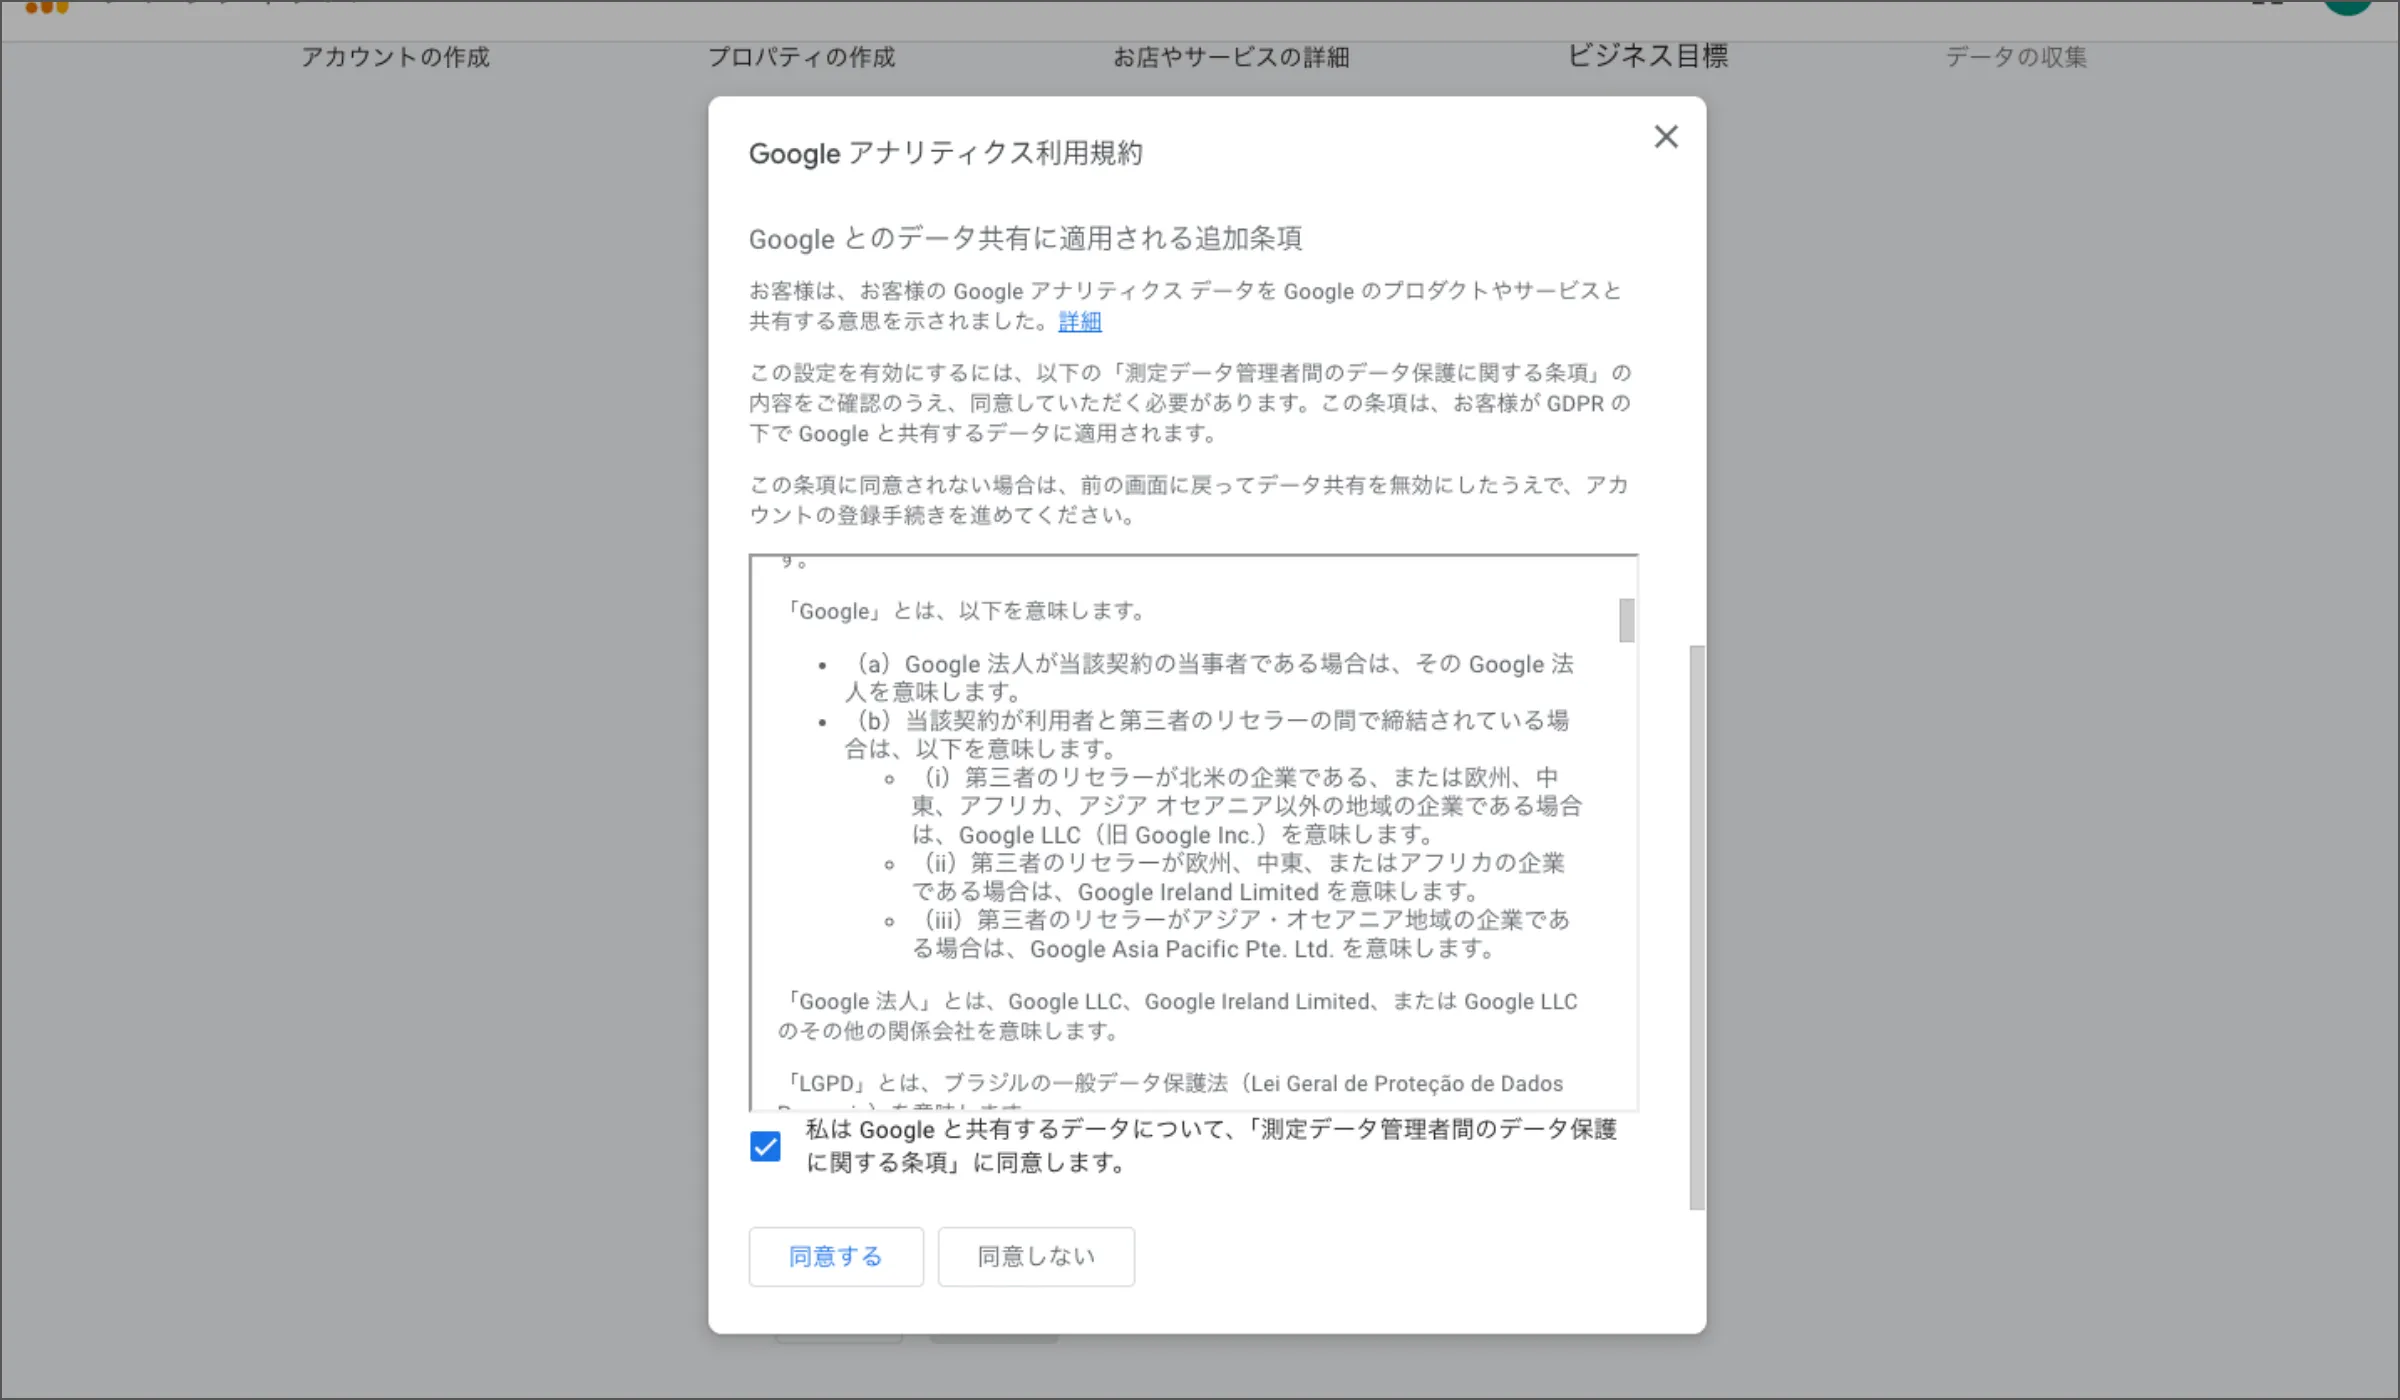Select the プロパティの作成 step
The height and width of the screenshot is (1400, 2400).
pos(802,57)
